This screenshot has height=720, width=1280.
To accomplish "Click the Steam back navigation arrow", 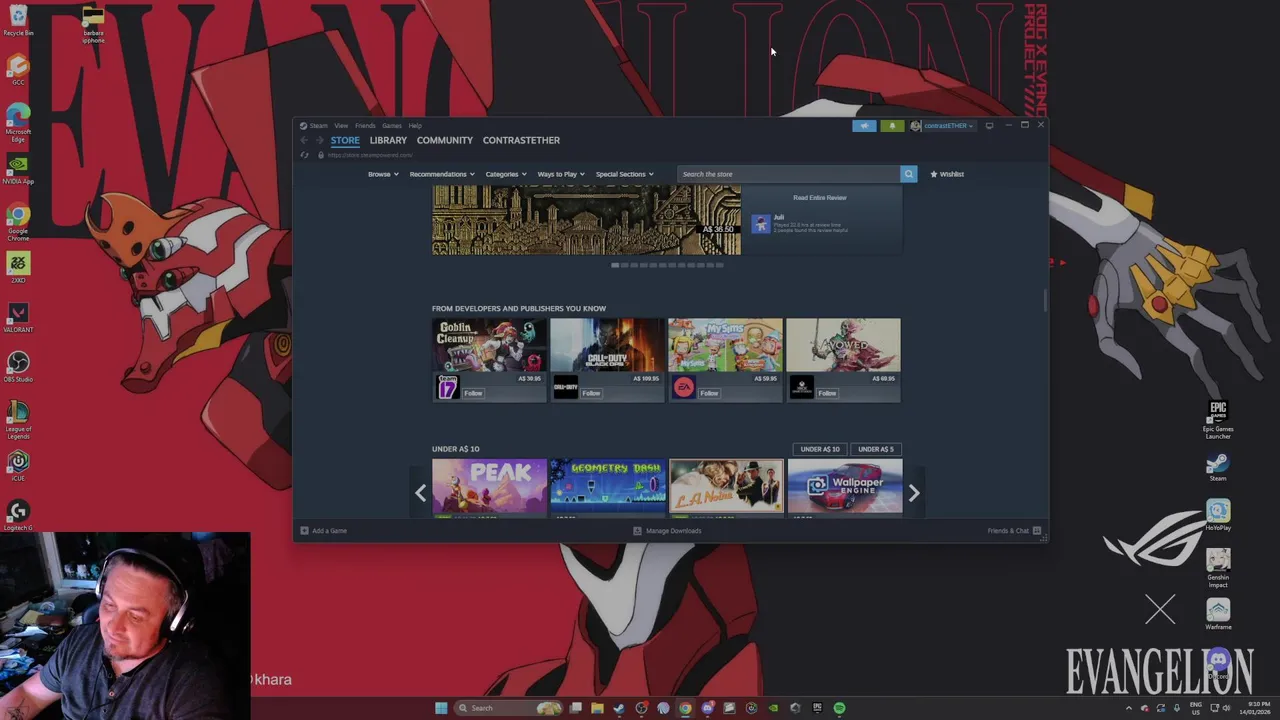I will pos(304,140).
